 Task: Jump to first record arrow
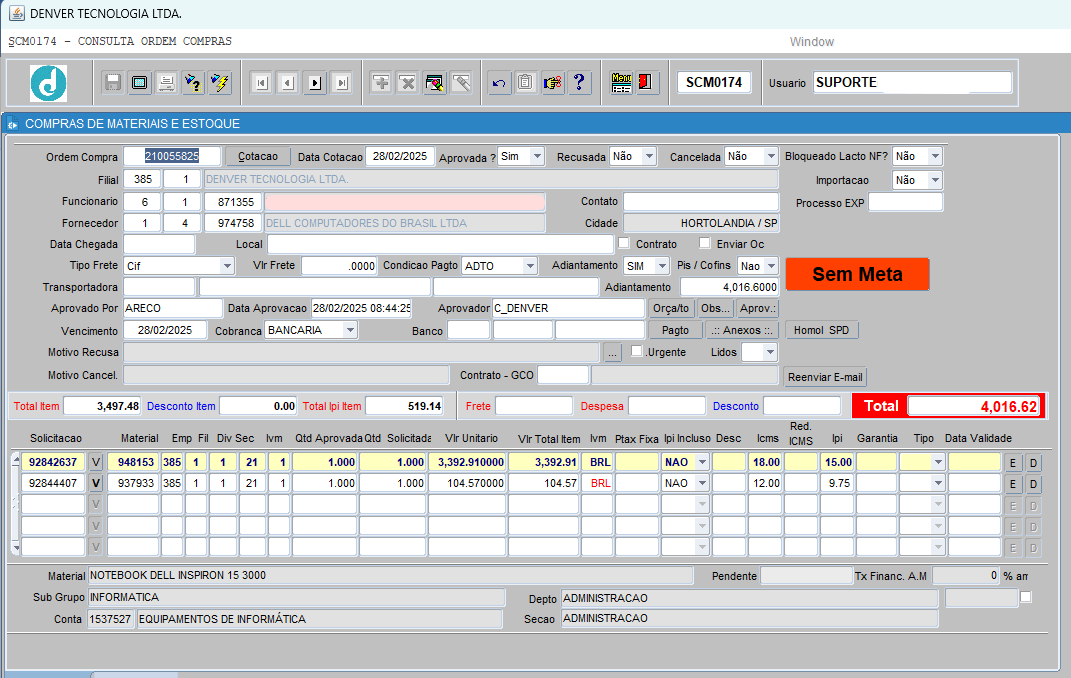(261, 83)
